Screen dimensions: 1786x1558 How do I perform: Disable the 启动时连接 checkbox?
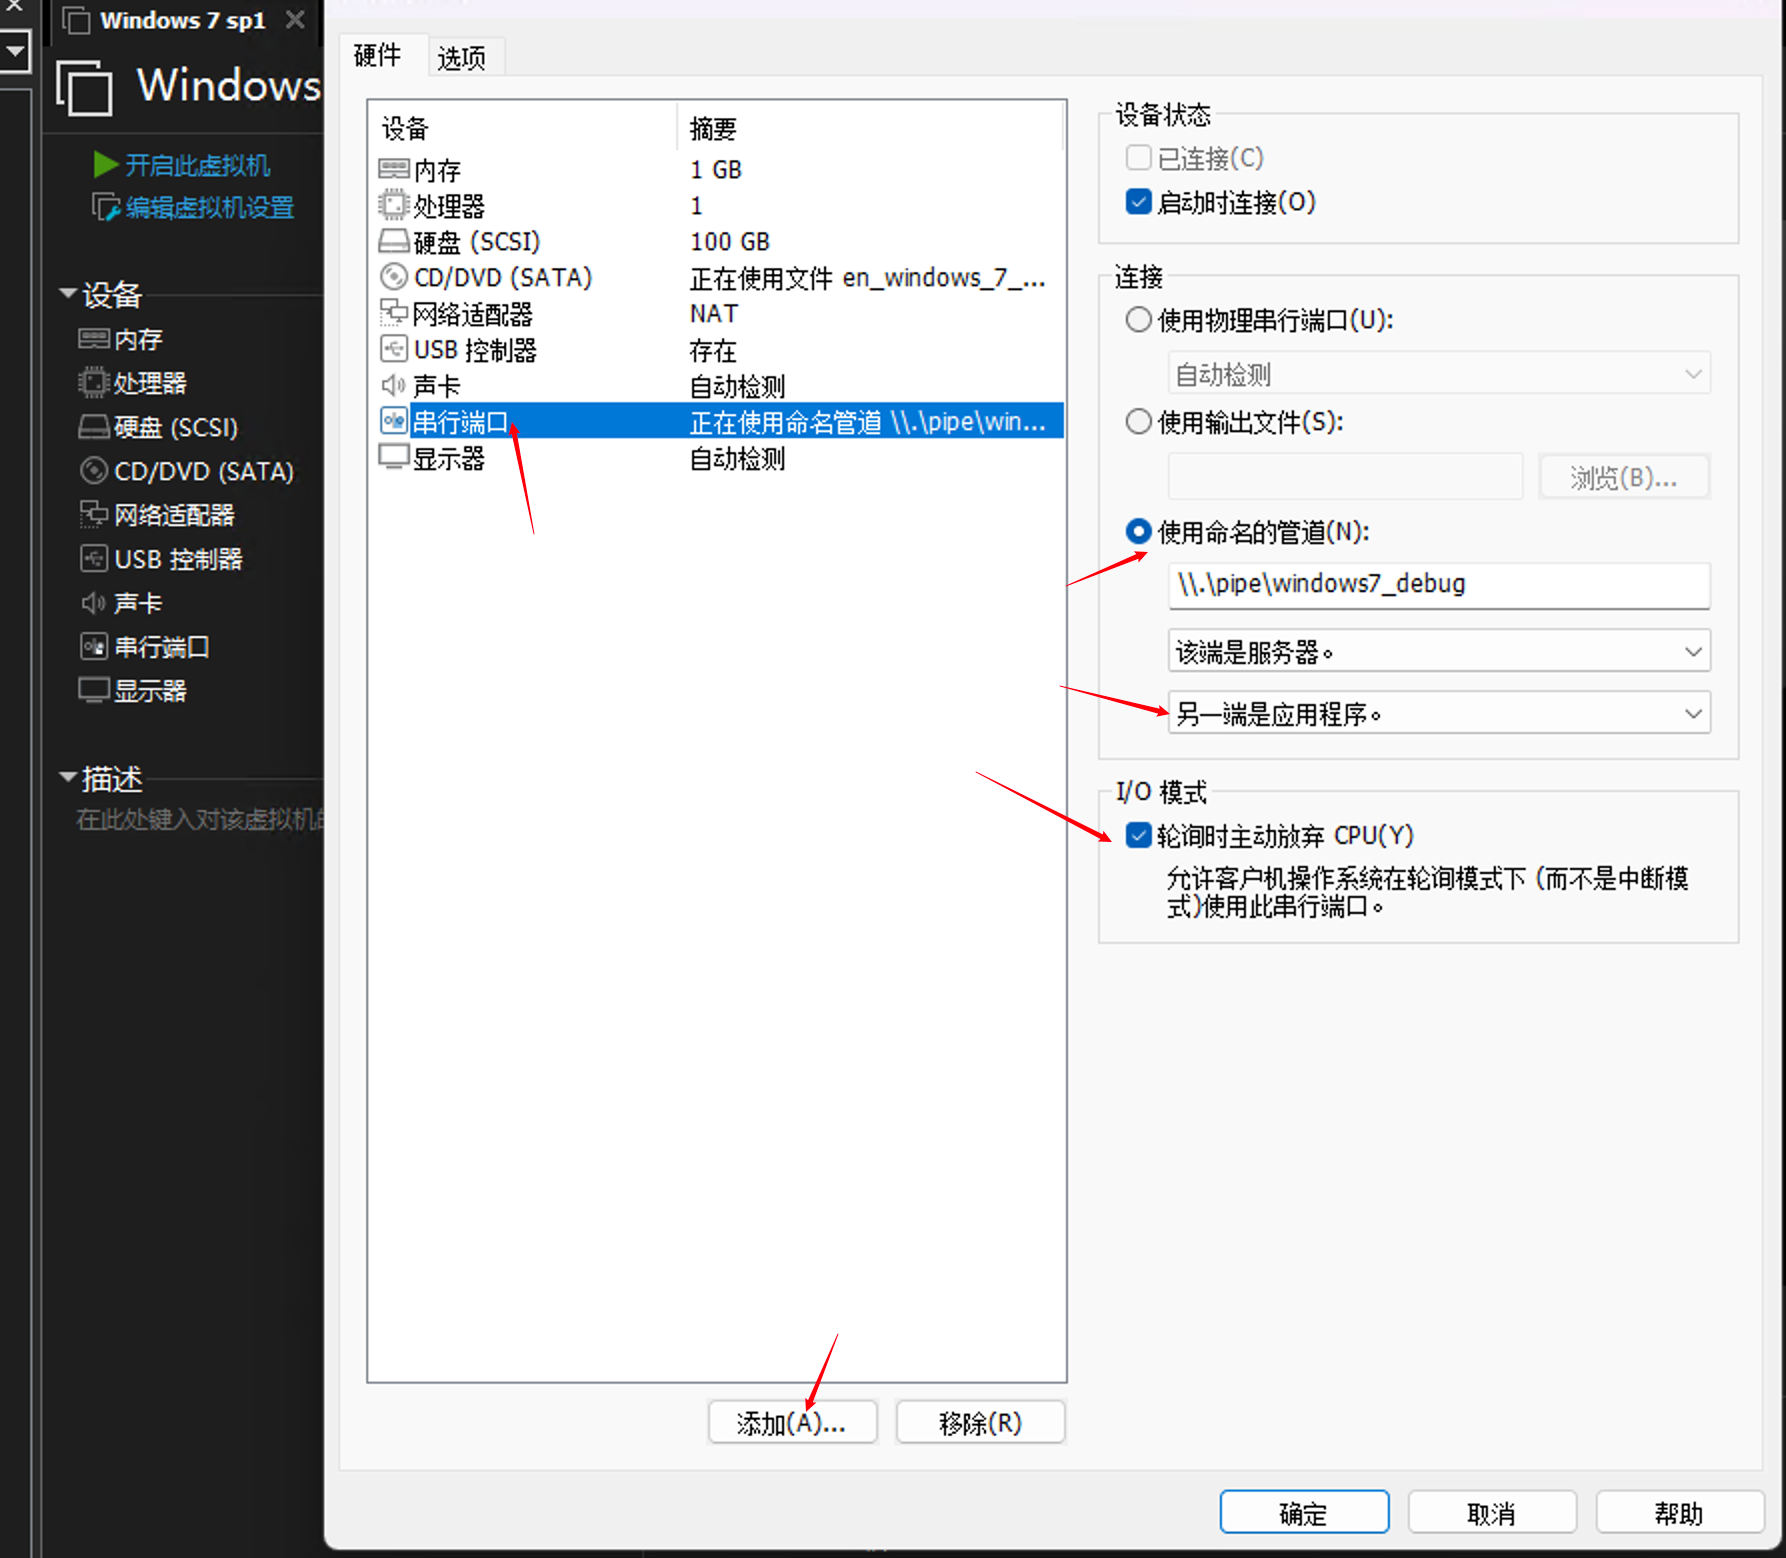click(x=1138, y=202)
